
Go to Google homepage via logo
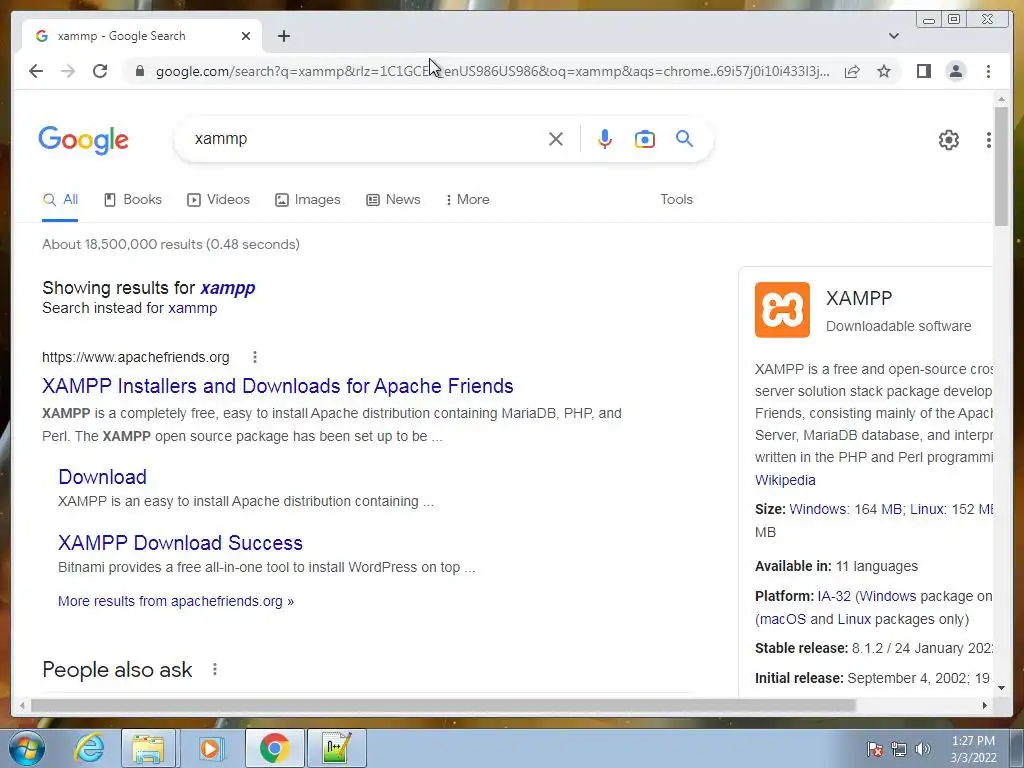[84, 140]
